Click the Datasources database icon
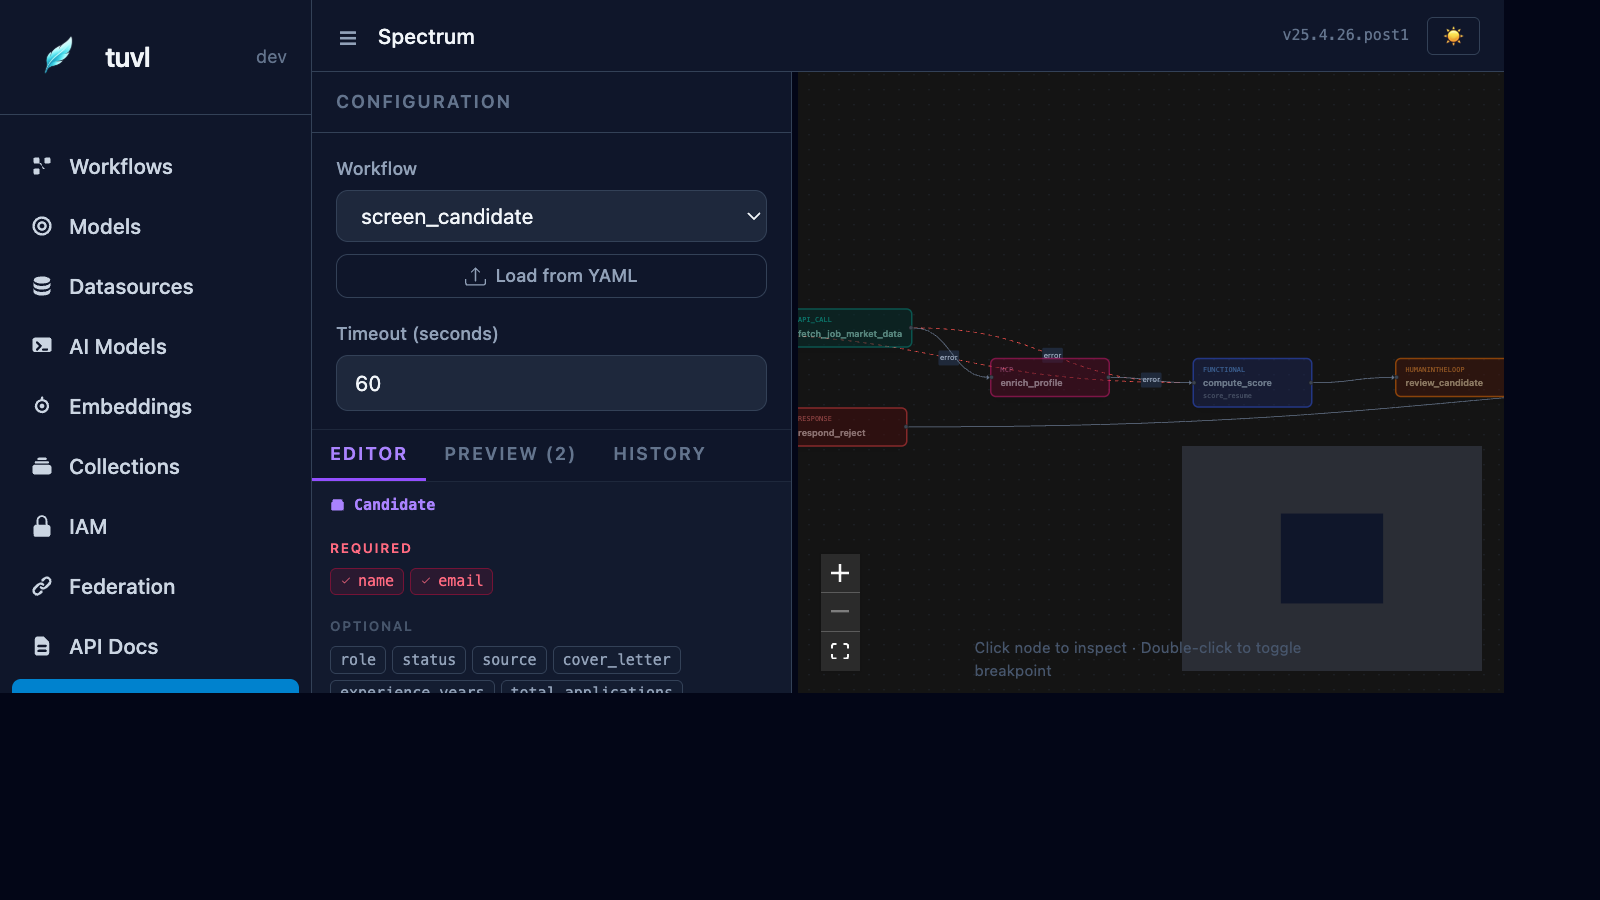This screenshot has height=900, width=1600. click(x=42, y=286)
